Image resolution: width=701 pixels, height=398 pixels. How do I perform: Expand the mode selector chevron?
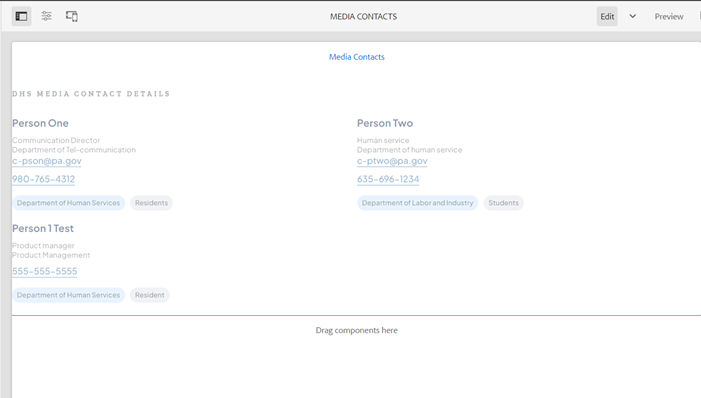point(633,17)
